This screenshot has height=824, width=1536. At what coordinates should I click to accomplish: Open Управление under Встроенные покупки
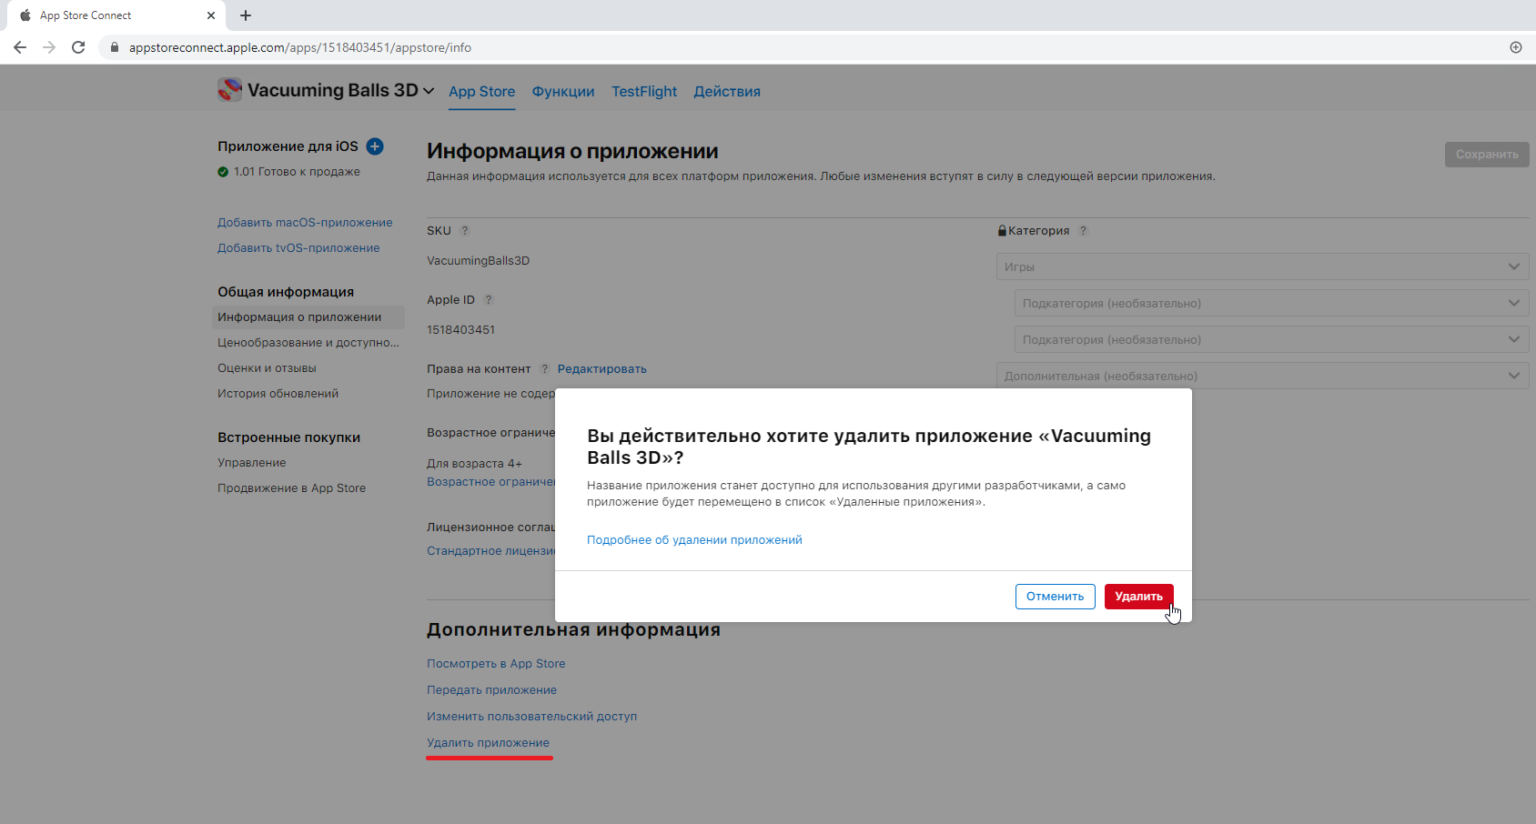pyautogui.click(x=252, y=463)
